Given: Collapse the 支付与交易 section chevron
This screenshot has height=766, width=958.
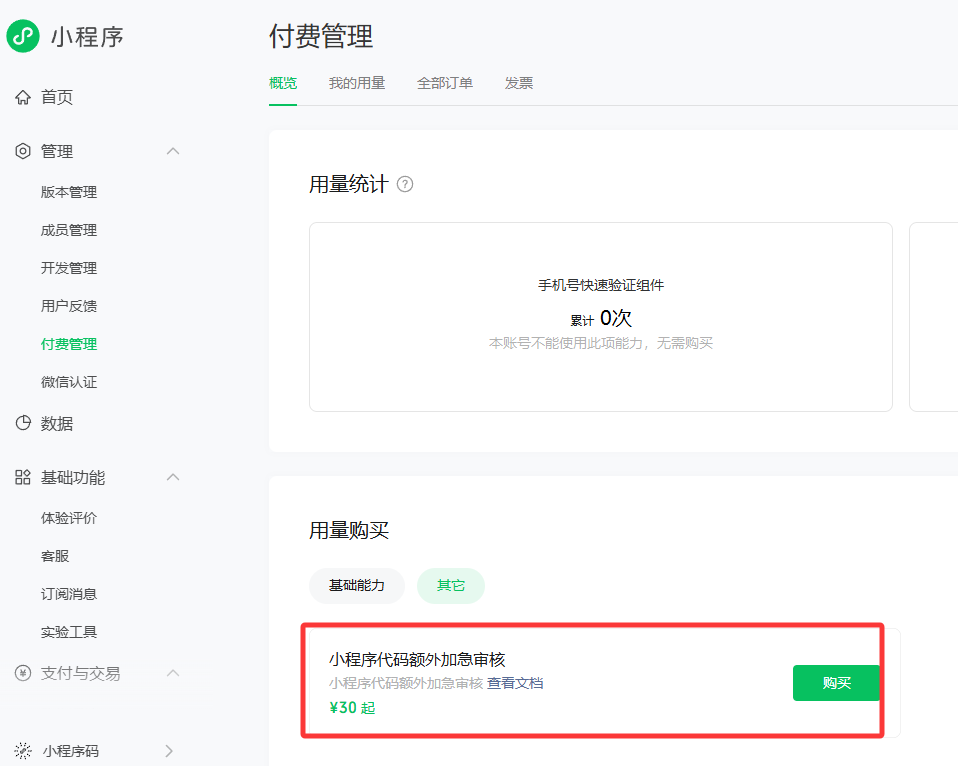Looking at the screenshot, I should point(173,673).
